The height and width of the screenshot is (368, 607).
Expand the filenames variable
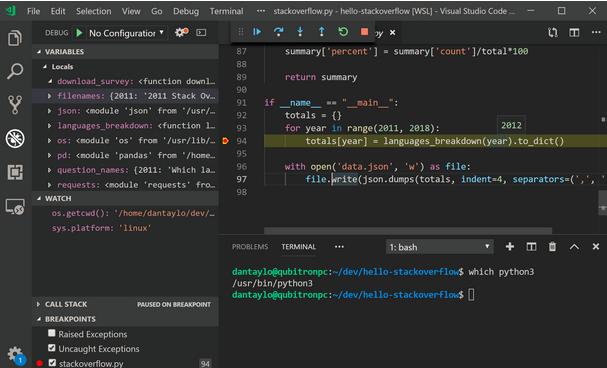pos(50,96)
